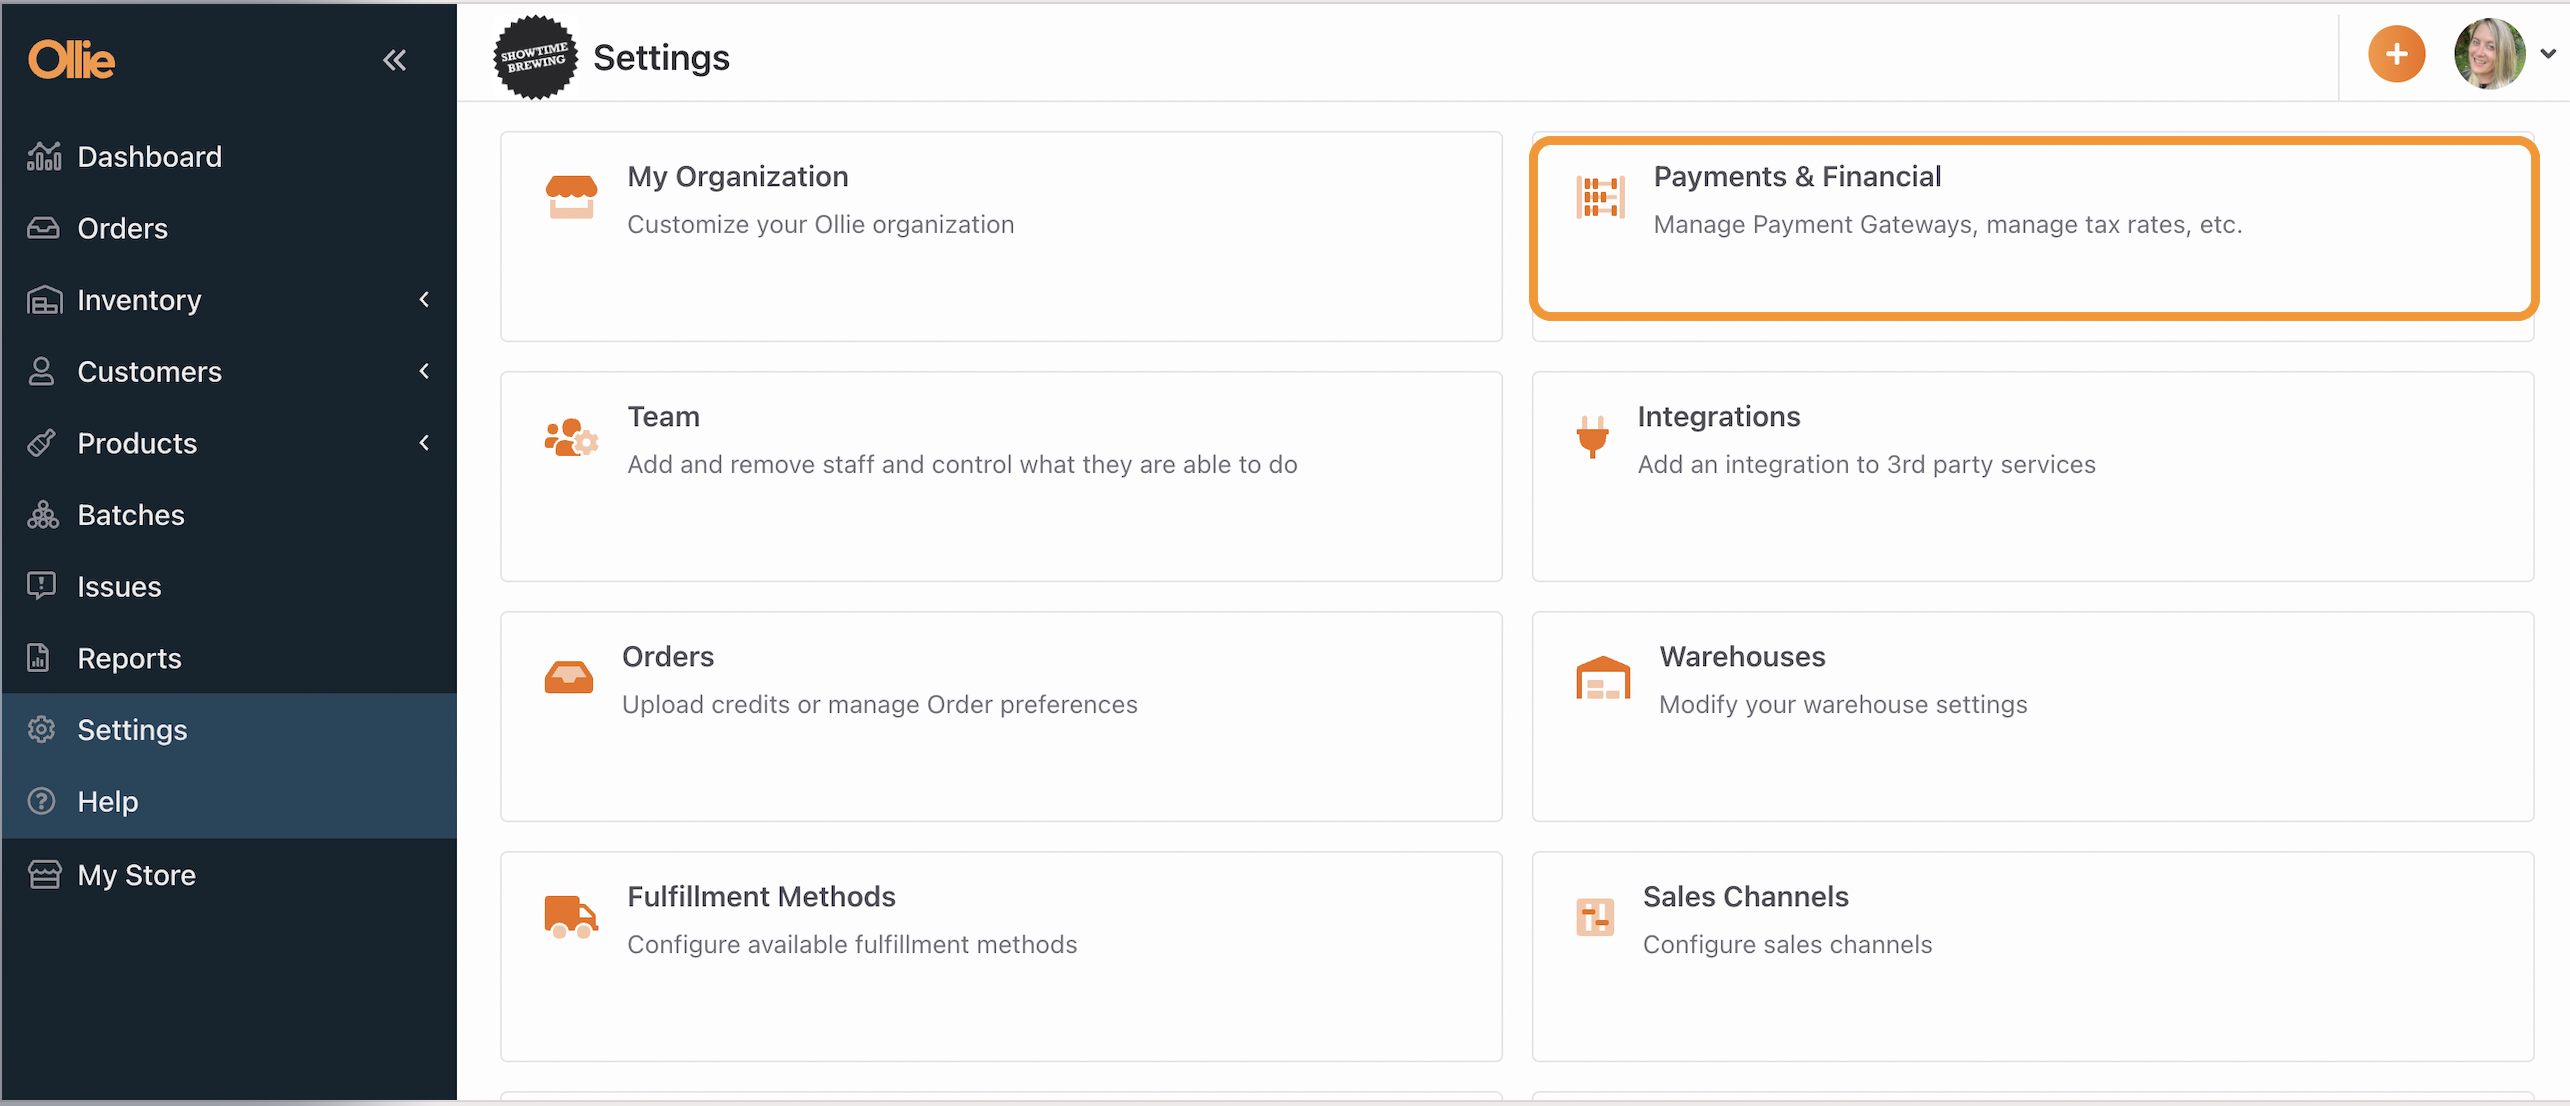Click the Integrations plug icon

1592,437
